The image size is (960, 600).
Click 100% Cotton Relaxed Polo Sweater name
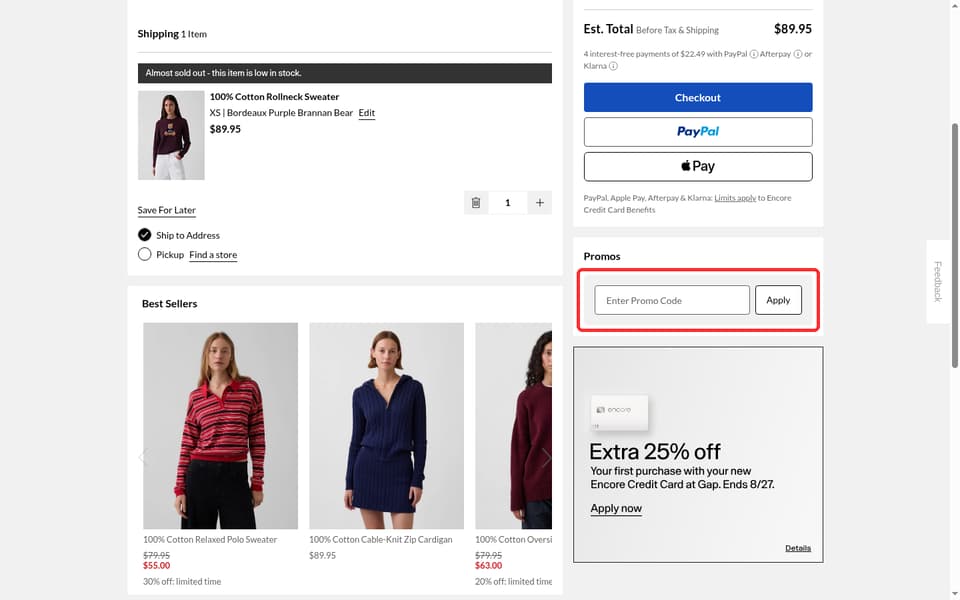pyautogui.click(x=210, y=539)
